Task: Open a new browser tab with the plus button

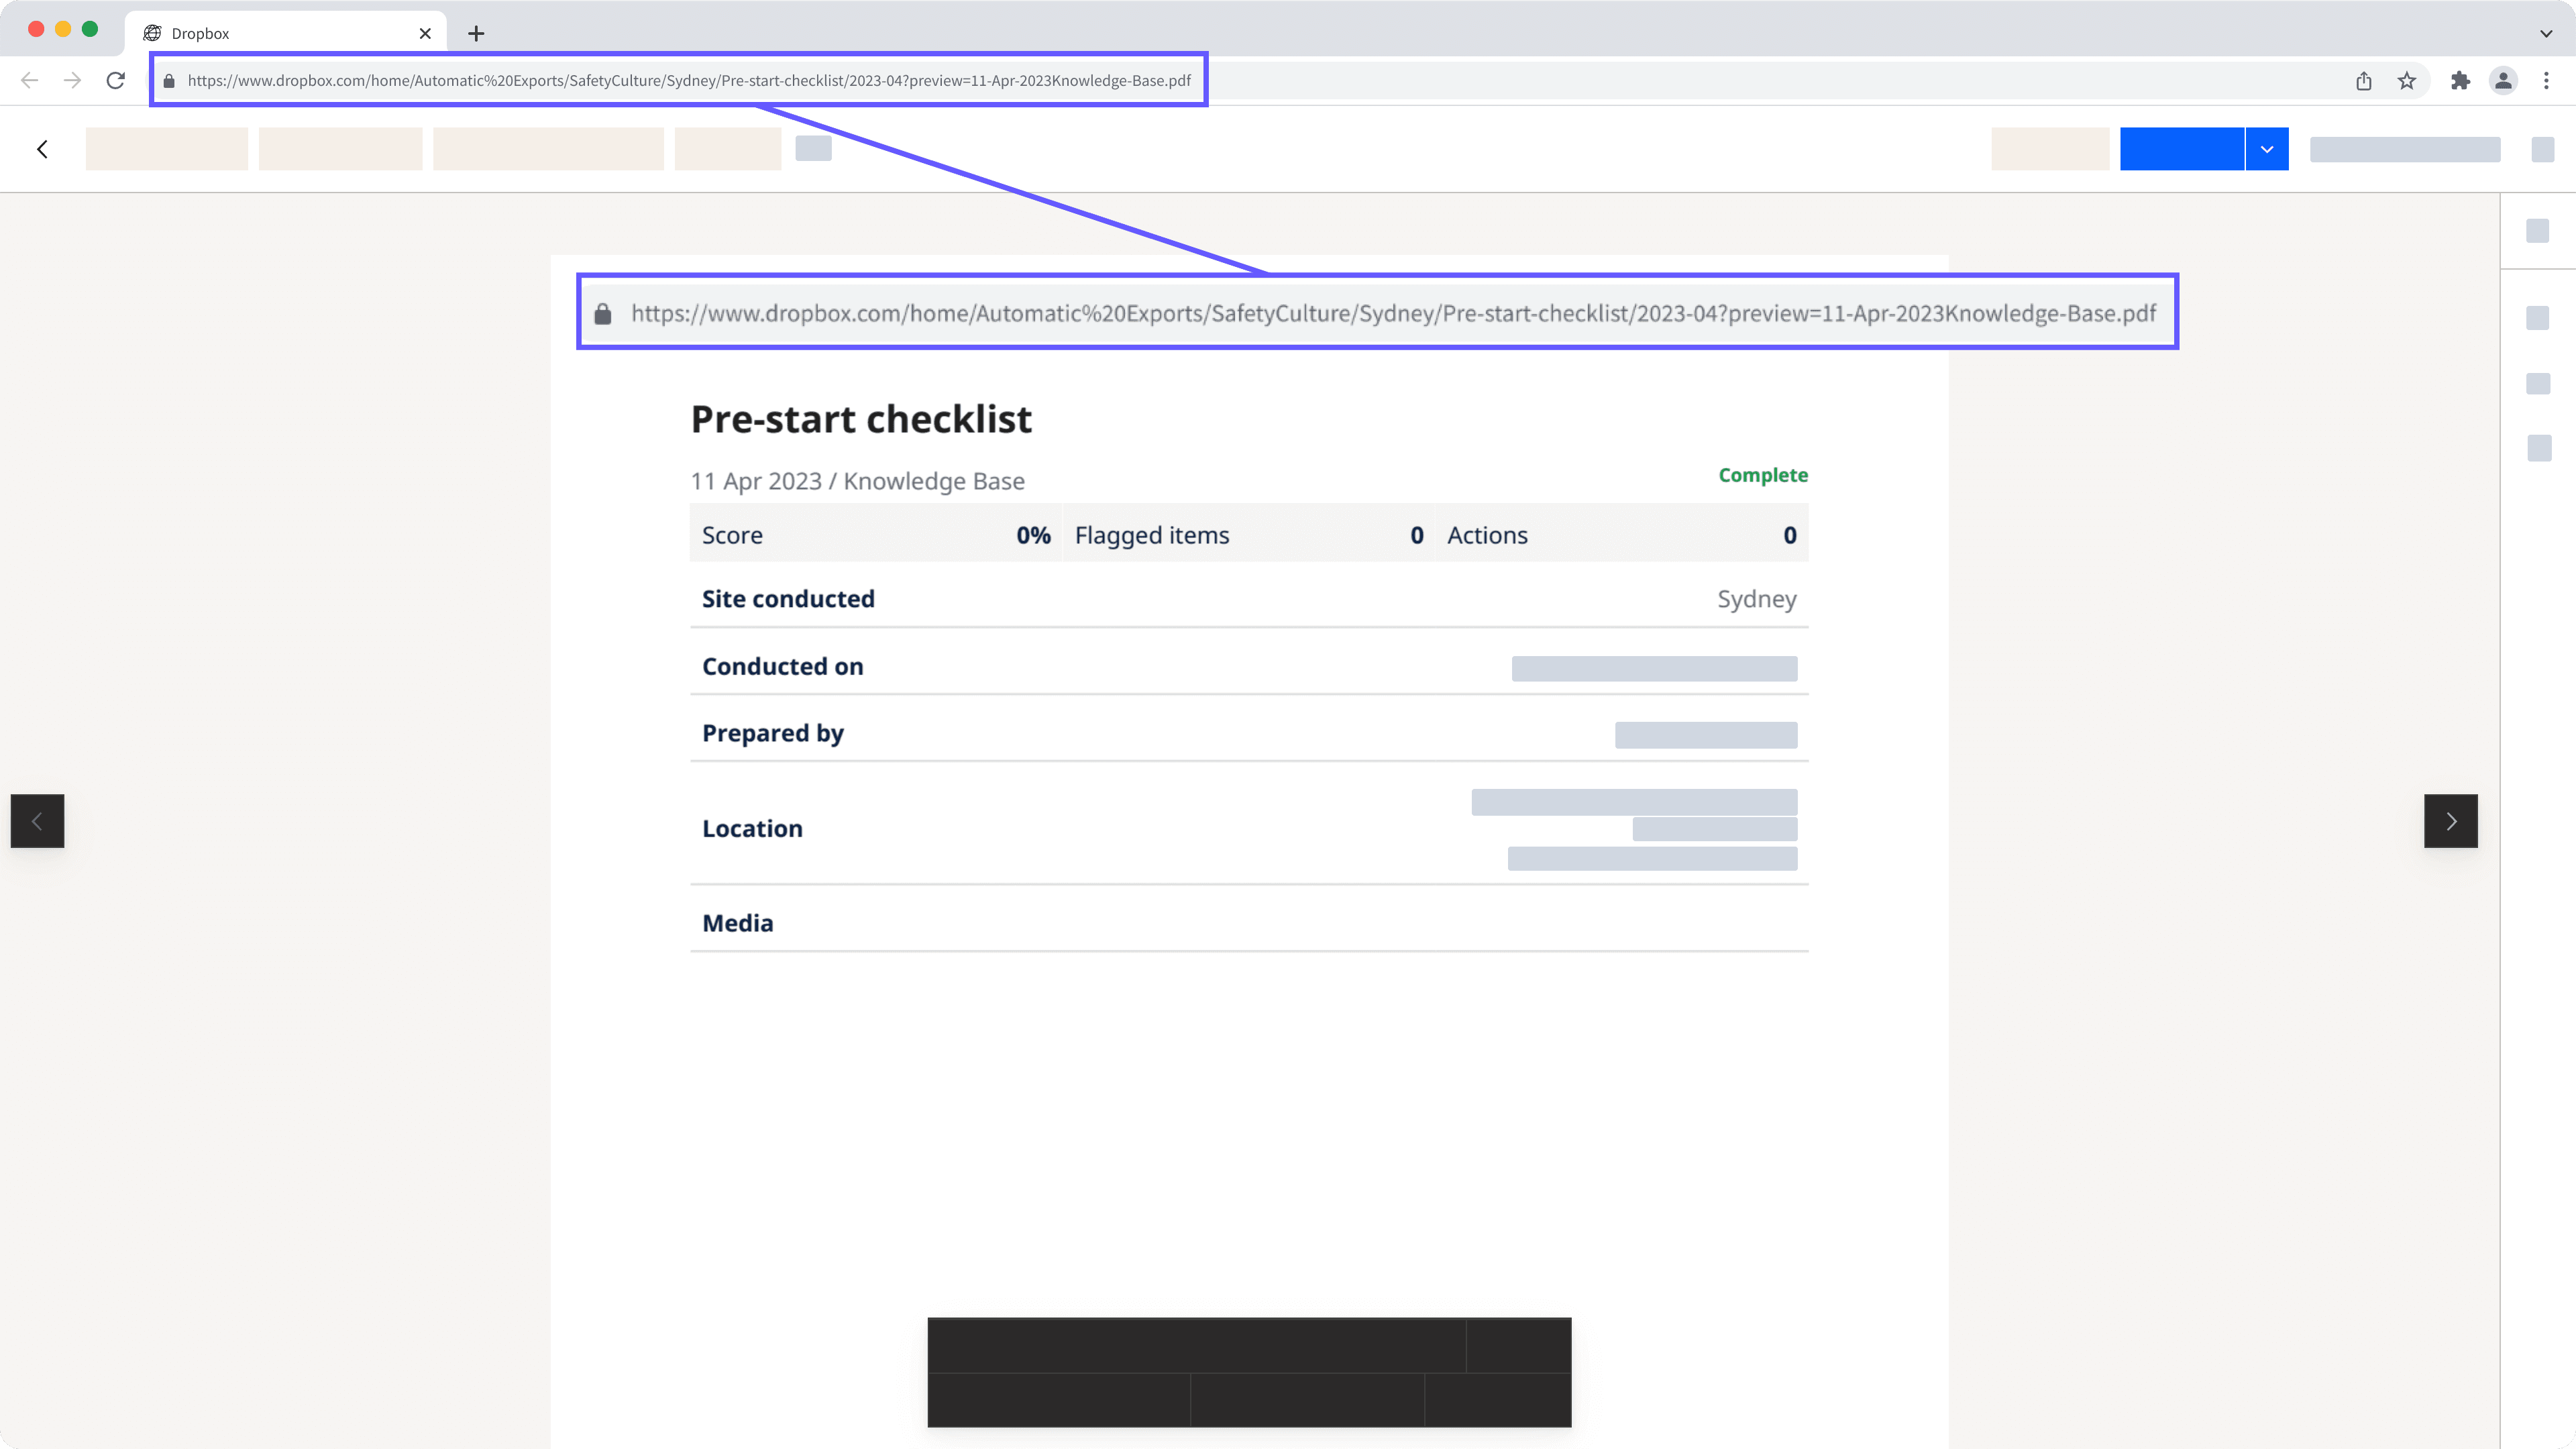Action: [x=476, y=32]
